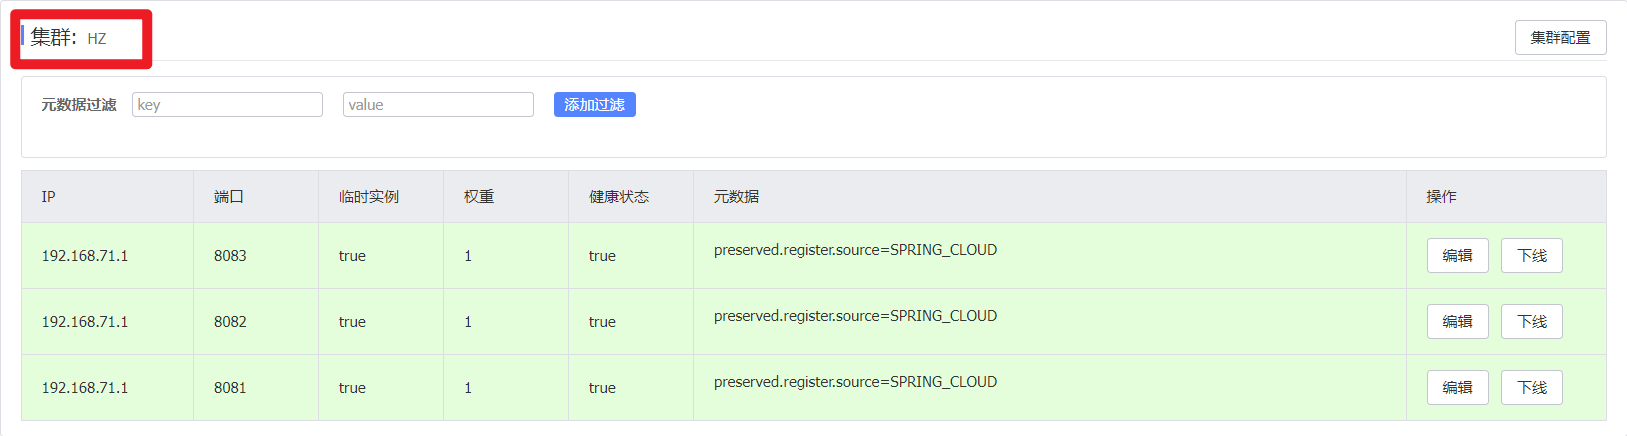Click 编辑 for the port 8081 instance
The image size is (1627, 436).
tap(1457, 388)
